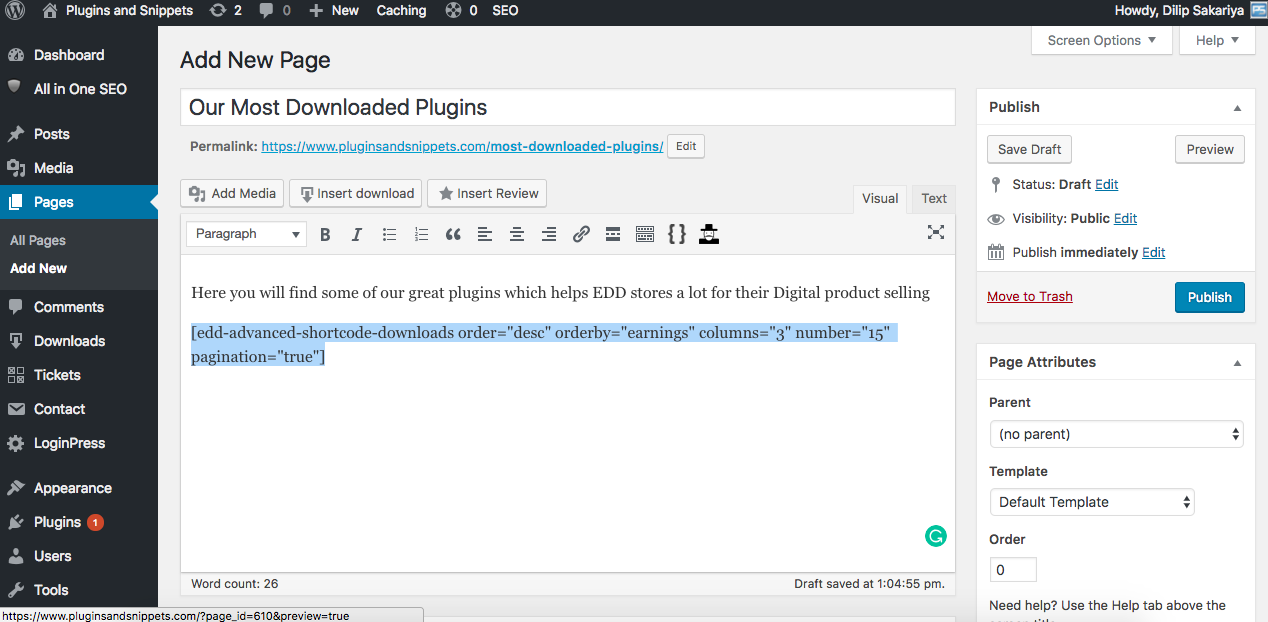Click the curly braces shortcode icon
This screenshot has height=622, width=1268.
pyautogui.click(x=677, y=234)
